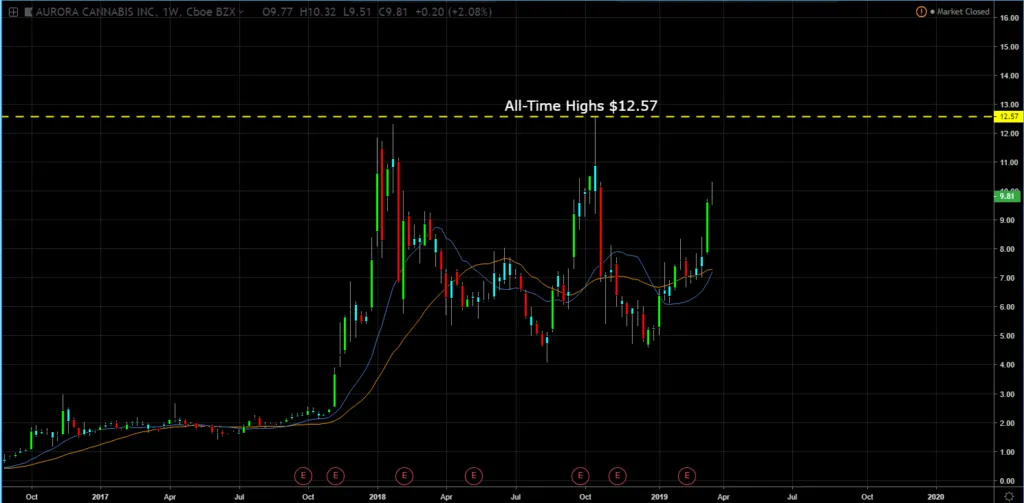The height and width of the screenshot is (503, 1024).
Task: Click the Market Closed status text
Action: pyautogui.click(x=963, y=12)
